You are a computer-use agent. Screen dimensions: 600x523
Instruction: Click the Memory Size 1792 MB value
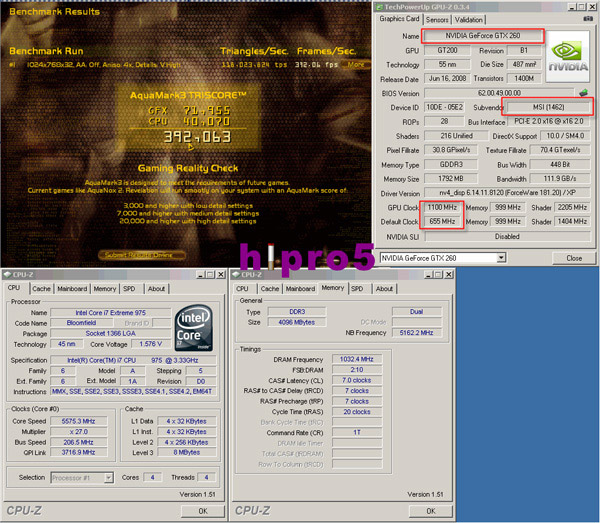(451, 179)
